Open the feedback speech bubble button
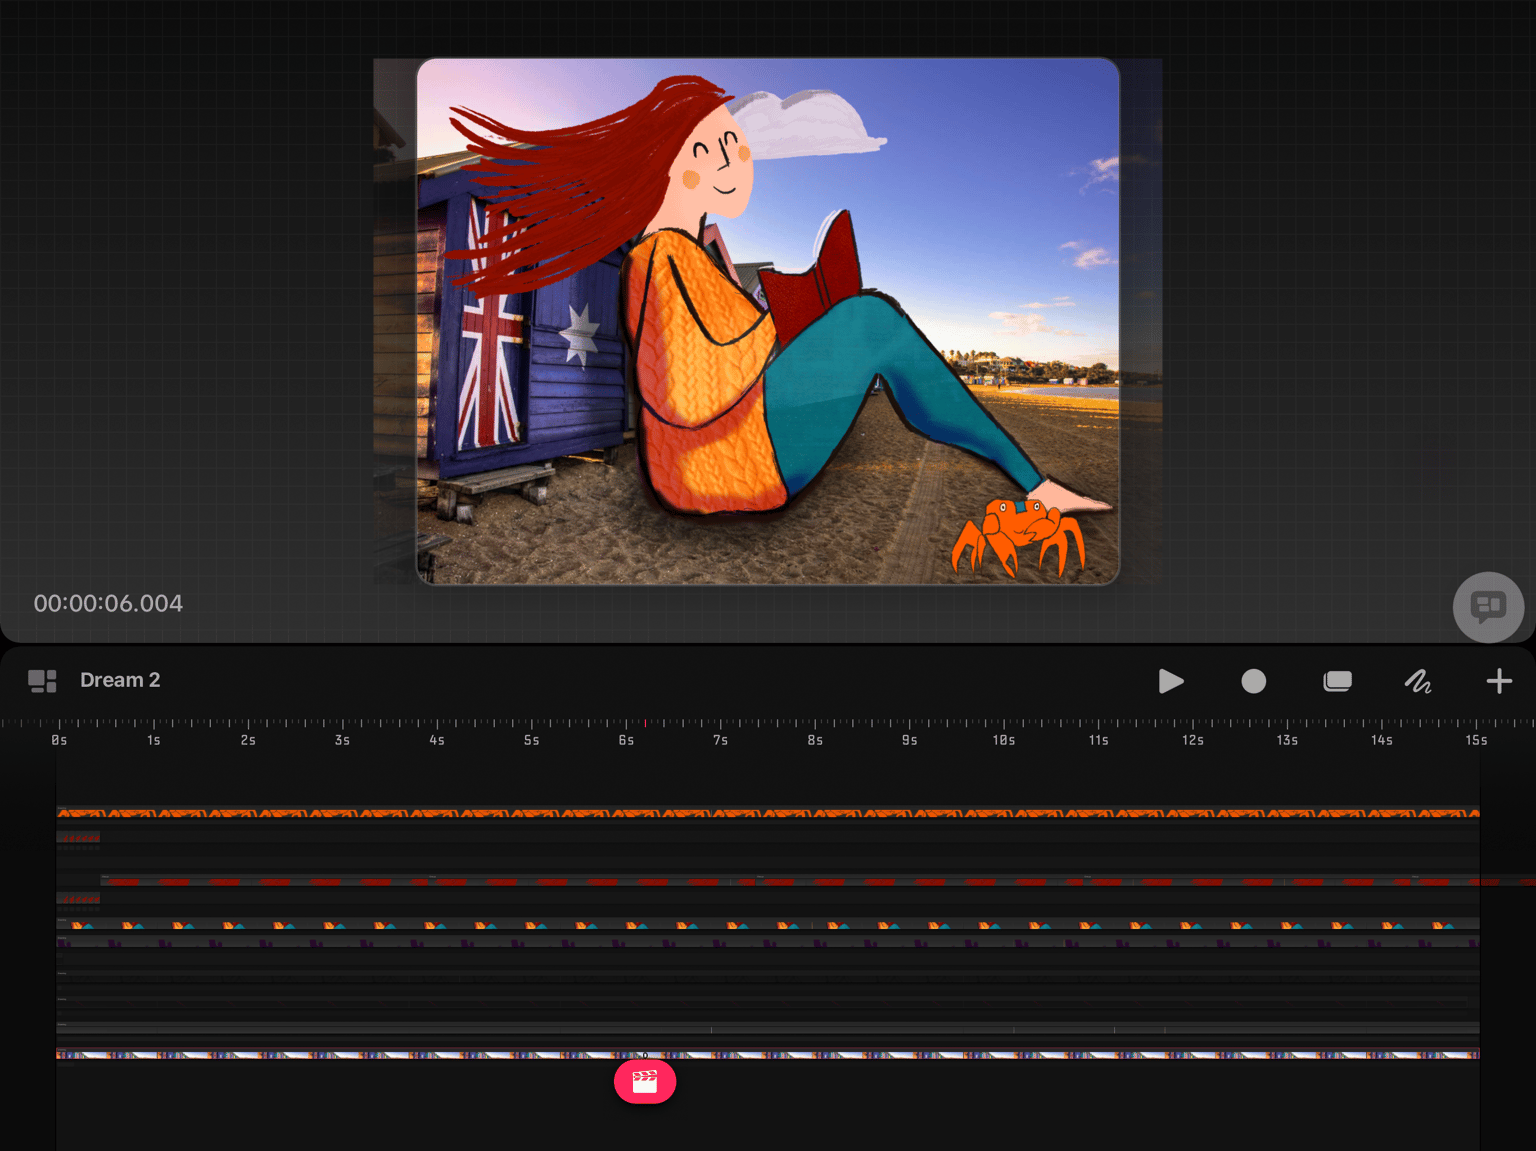This screenshot has height=1151, width=1536. pyautogui.click(x=1488, y=607)
